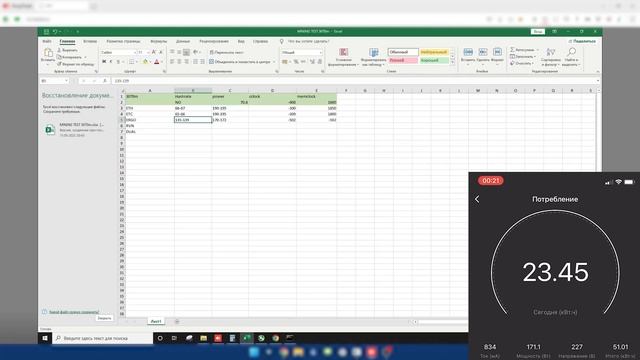This screenshot has height=360, width=640.
Task: Click the Sort and Filter icon
Action: pyautogui.click(x=551, y=52)
